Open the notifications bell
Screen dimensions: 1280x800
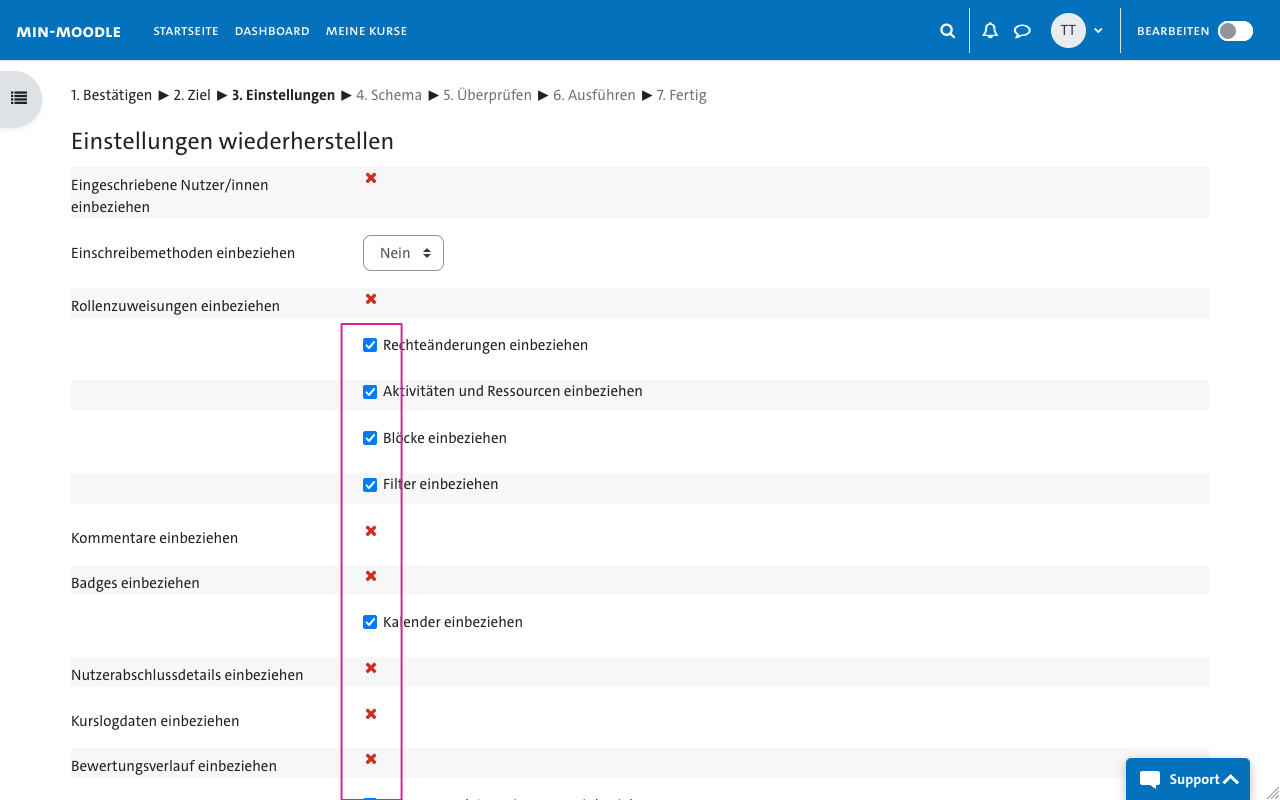(990, 31)
